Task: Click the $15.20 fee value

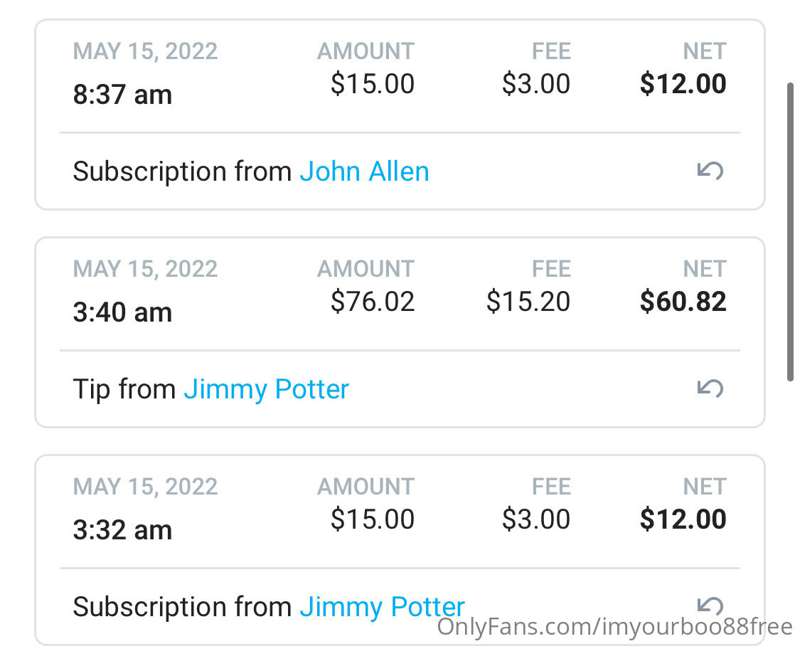Action: 528,301
